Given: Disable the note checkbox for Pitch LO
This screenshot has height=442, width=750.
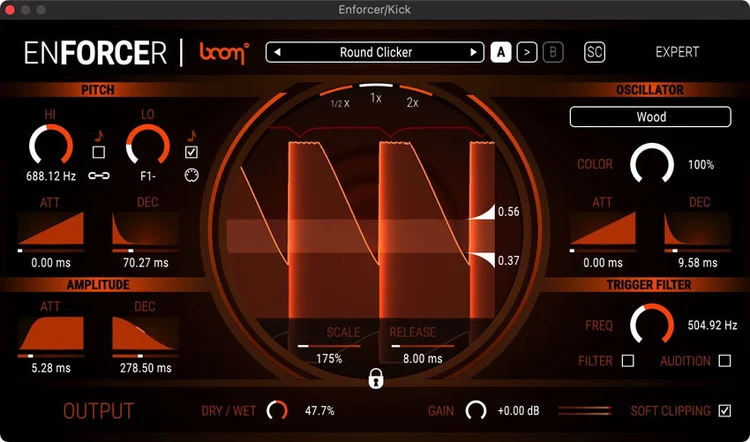Looking at the screenshot, I should click(x=191, y=152).
